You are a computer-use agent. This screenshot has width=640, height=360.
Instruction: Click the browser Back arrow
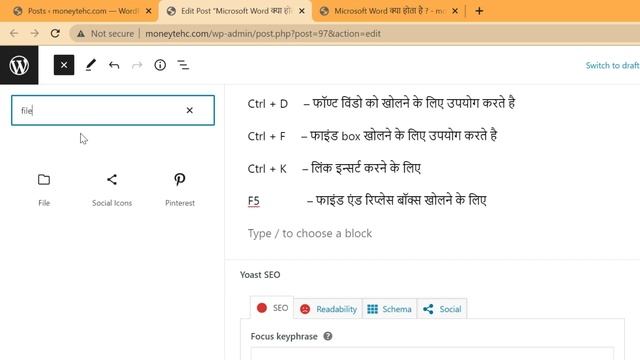[x=14, y=33]
